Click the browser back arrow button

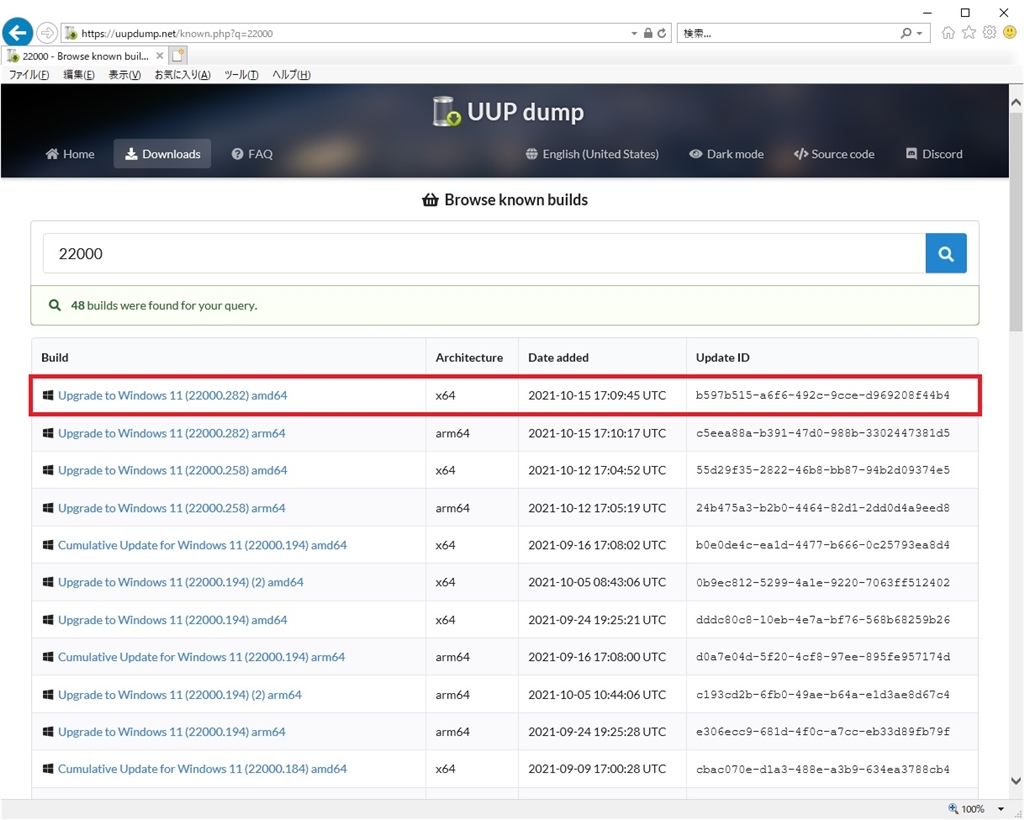(18, 32)
